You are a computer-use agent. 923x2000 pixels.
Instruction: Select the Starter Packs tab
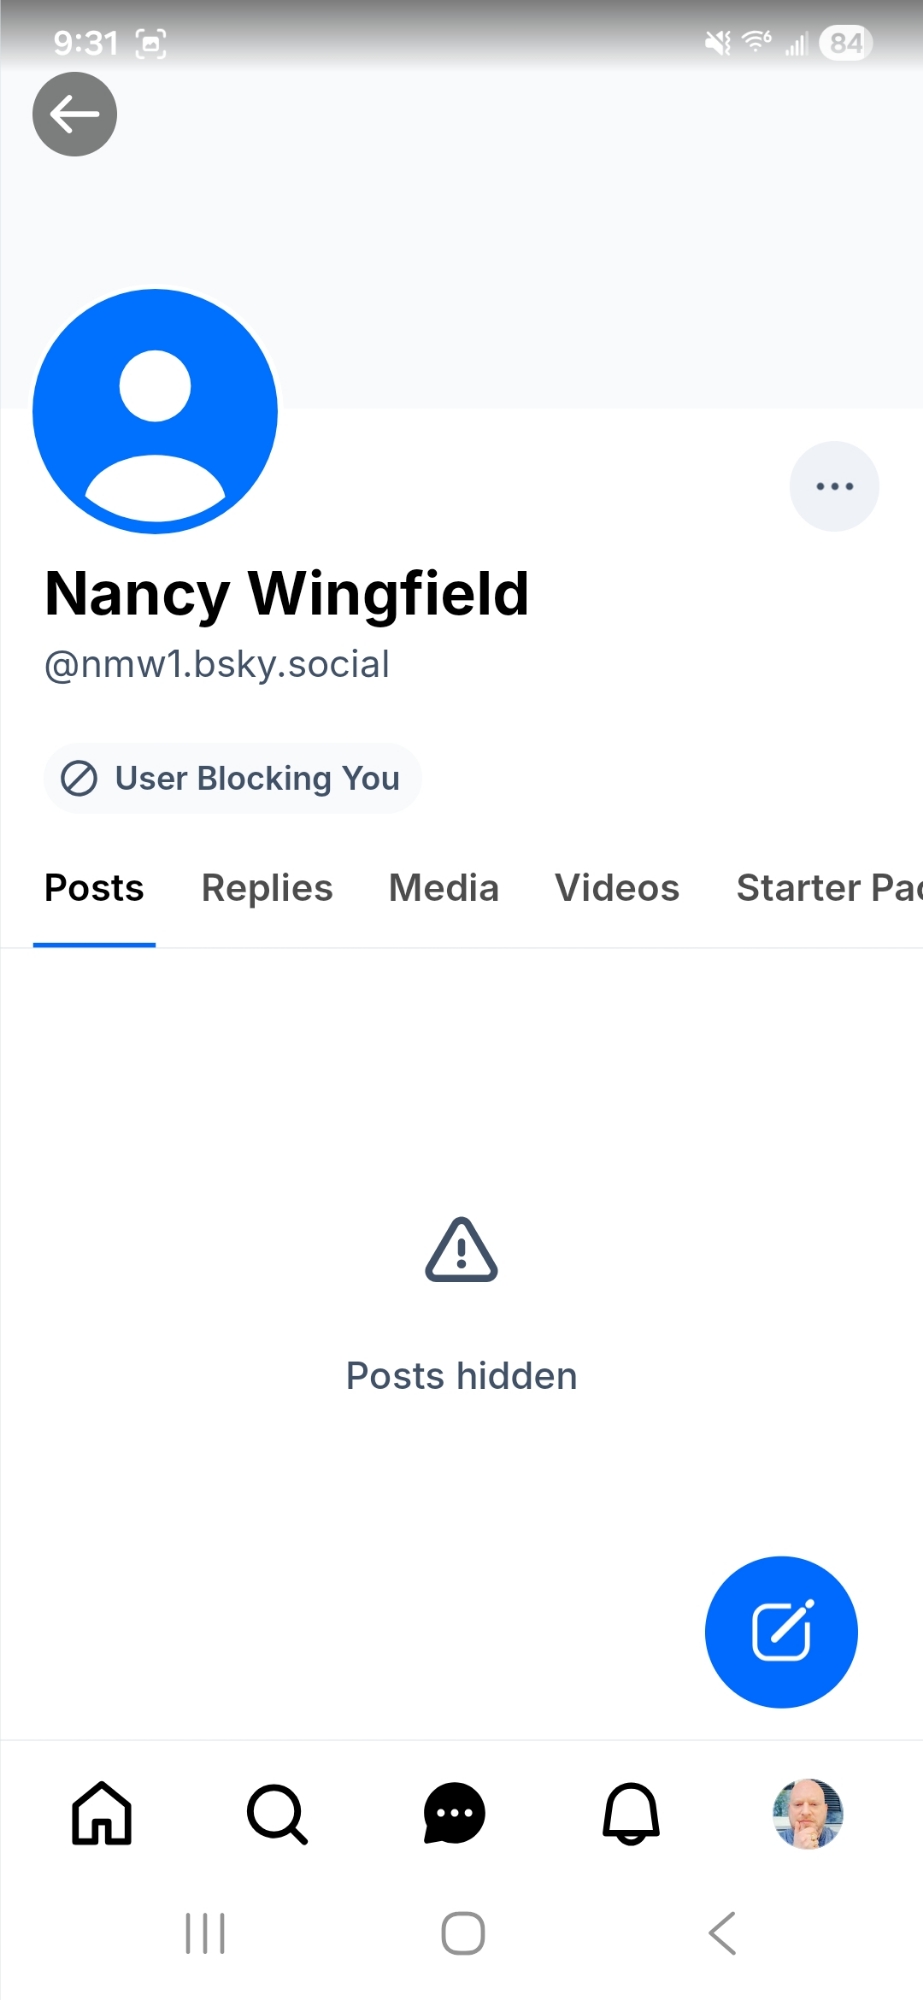[x=828, y=888]
